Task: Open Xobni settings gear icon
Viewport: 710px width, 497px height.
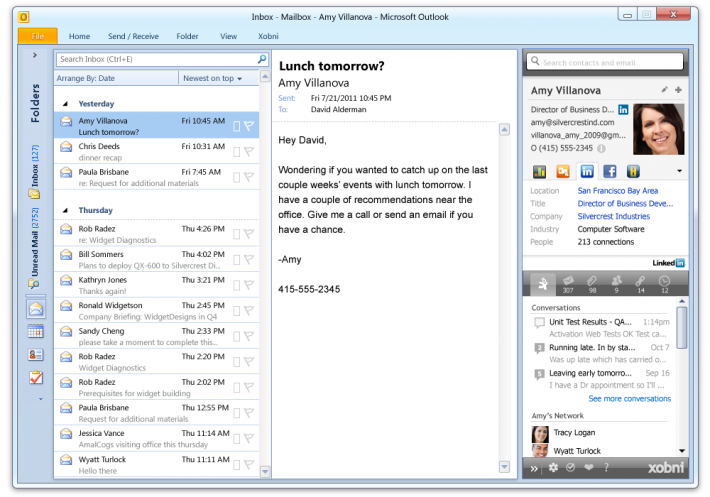Action: click(x=553, y=468)
